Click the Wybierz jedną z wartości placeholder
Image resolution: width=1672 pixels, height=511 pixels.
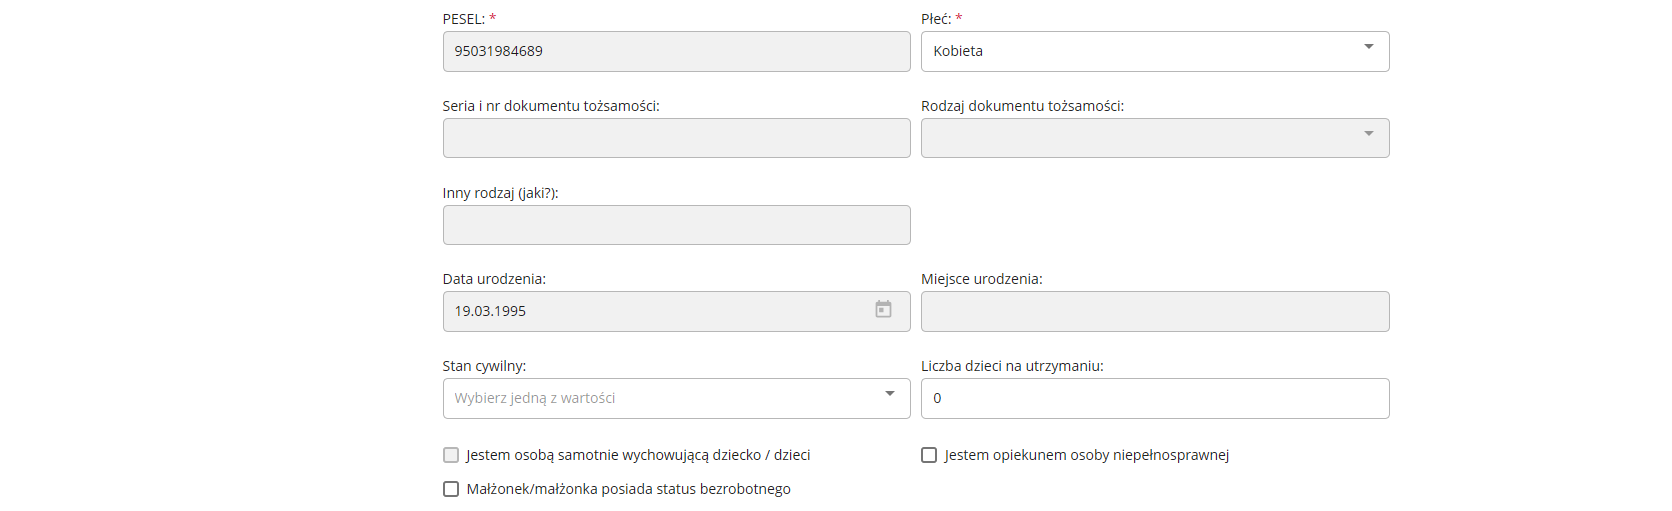(x=535, y=398)
